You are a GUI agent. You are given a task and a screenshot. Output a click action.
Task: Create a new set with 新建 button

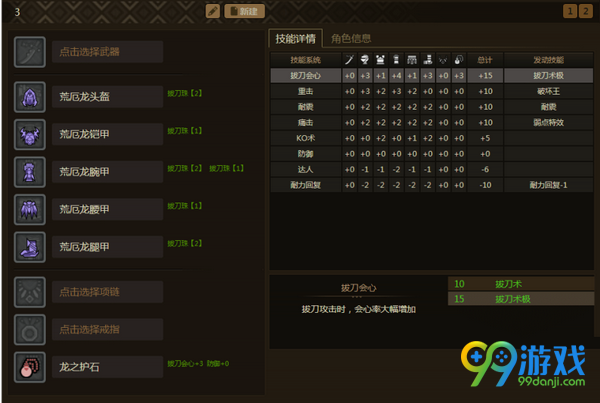[x=244, y=11]
